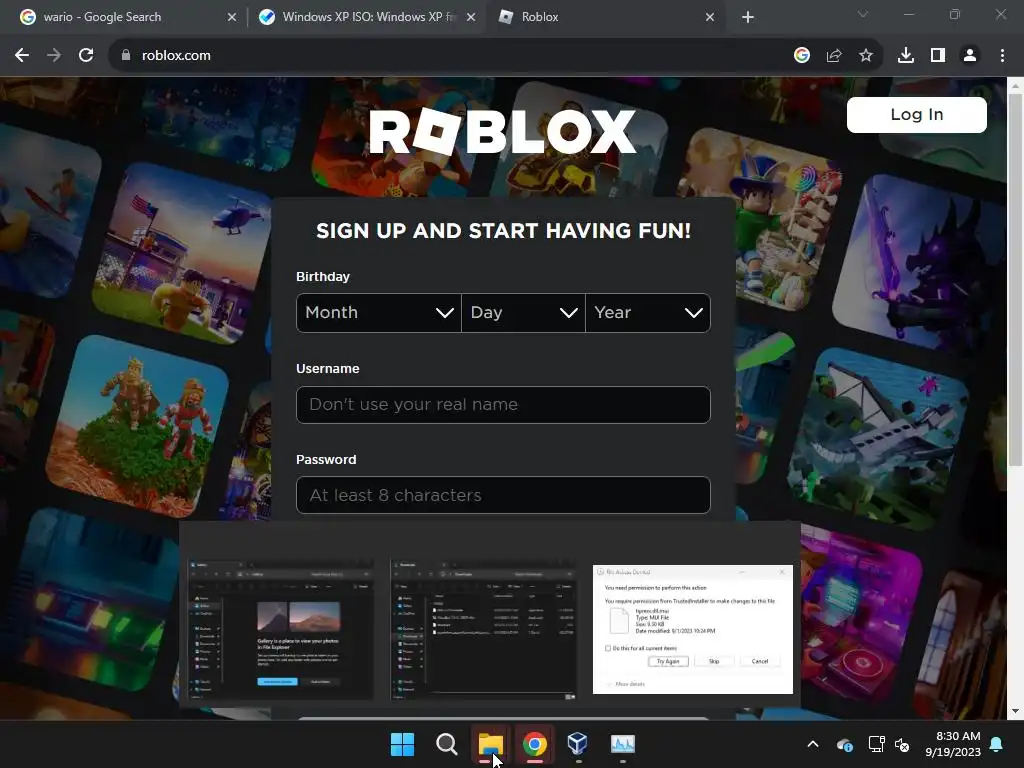Click the scrollbar down arrow

tap(1015, 711)
